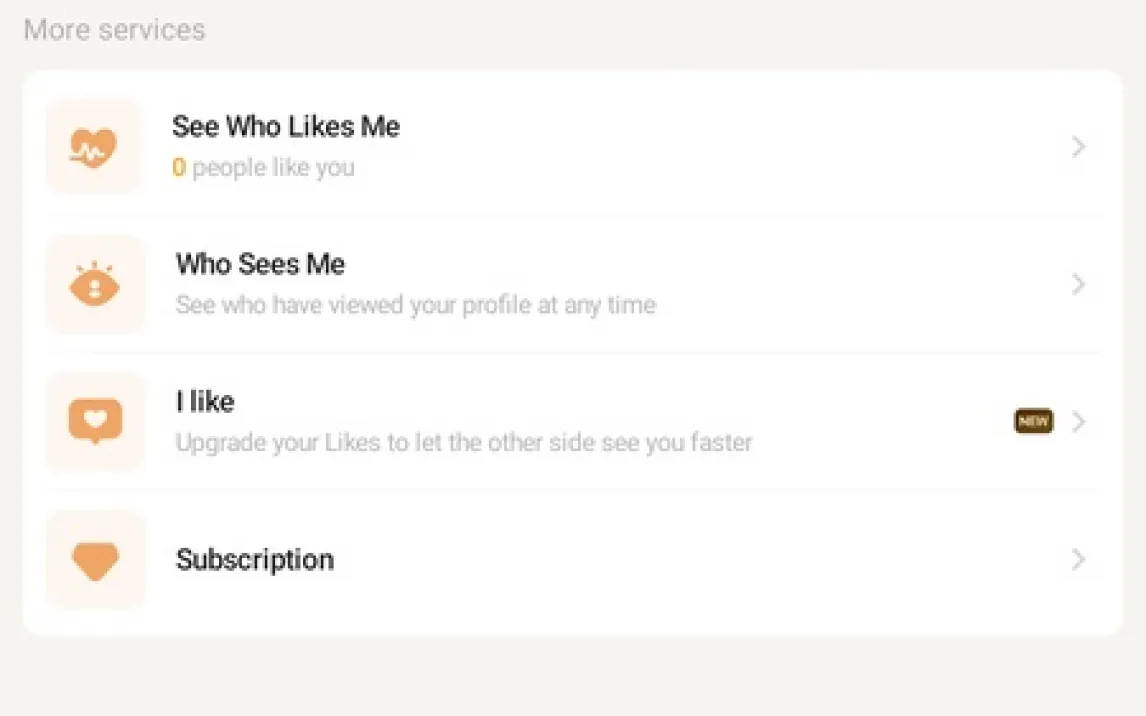
Task: Click the orange 0 likes count
Action: coord(179,168)
